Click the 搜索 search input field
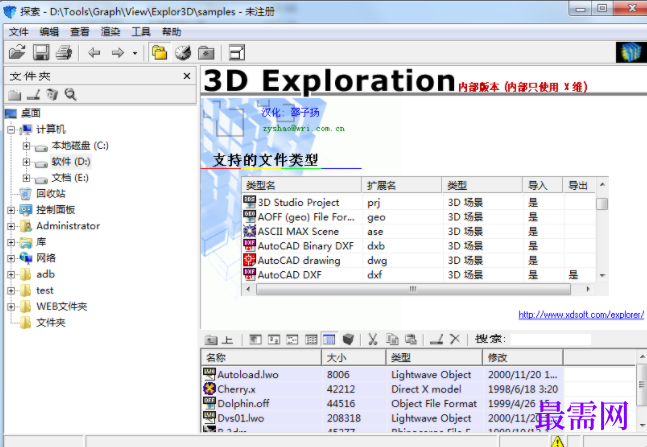The width and height of the screenshot is (647, 447). [x=551, y=339]
